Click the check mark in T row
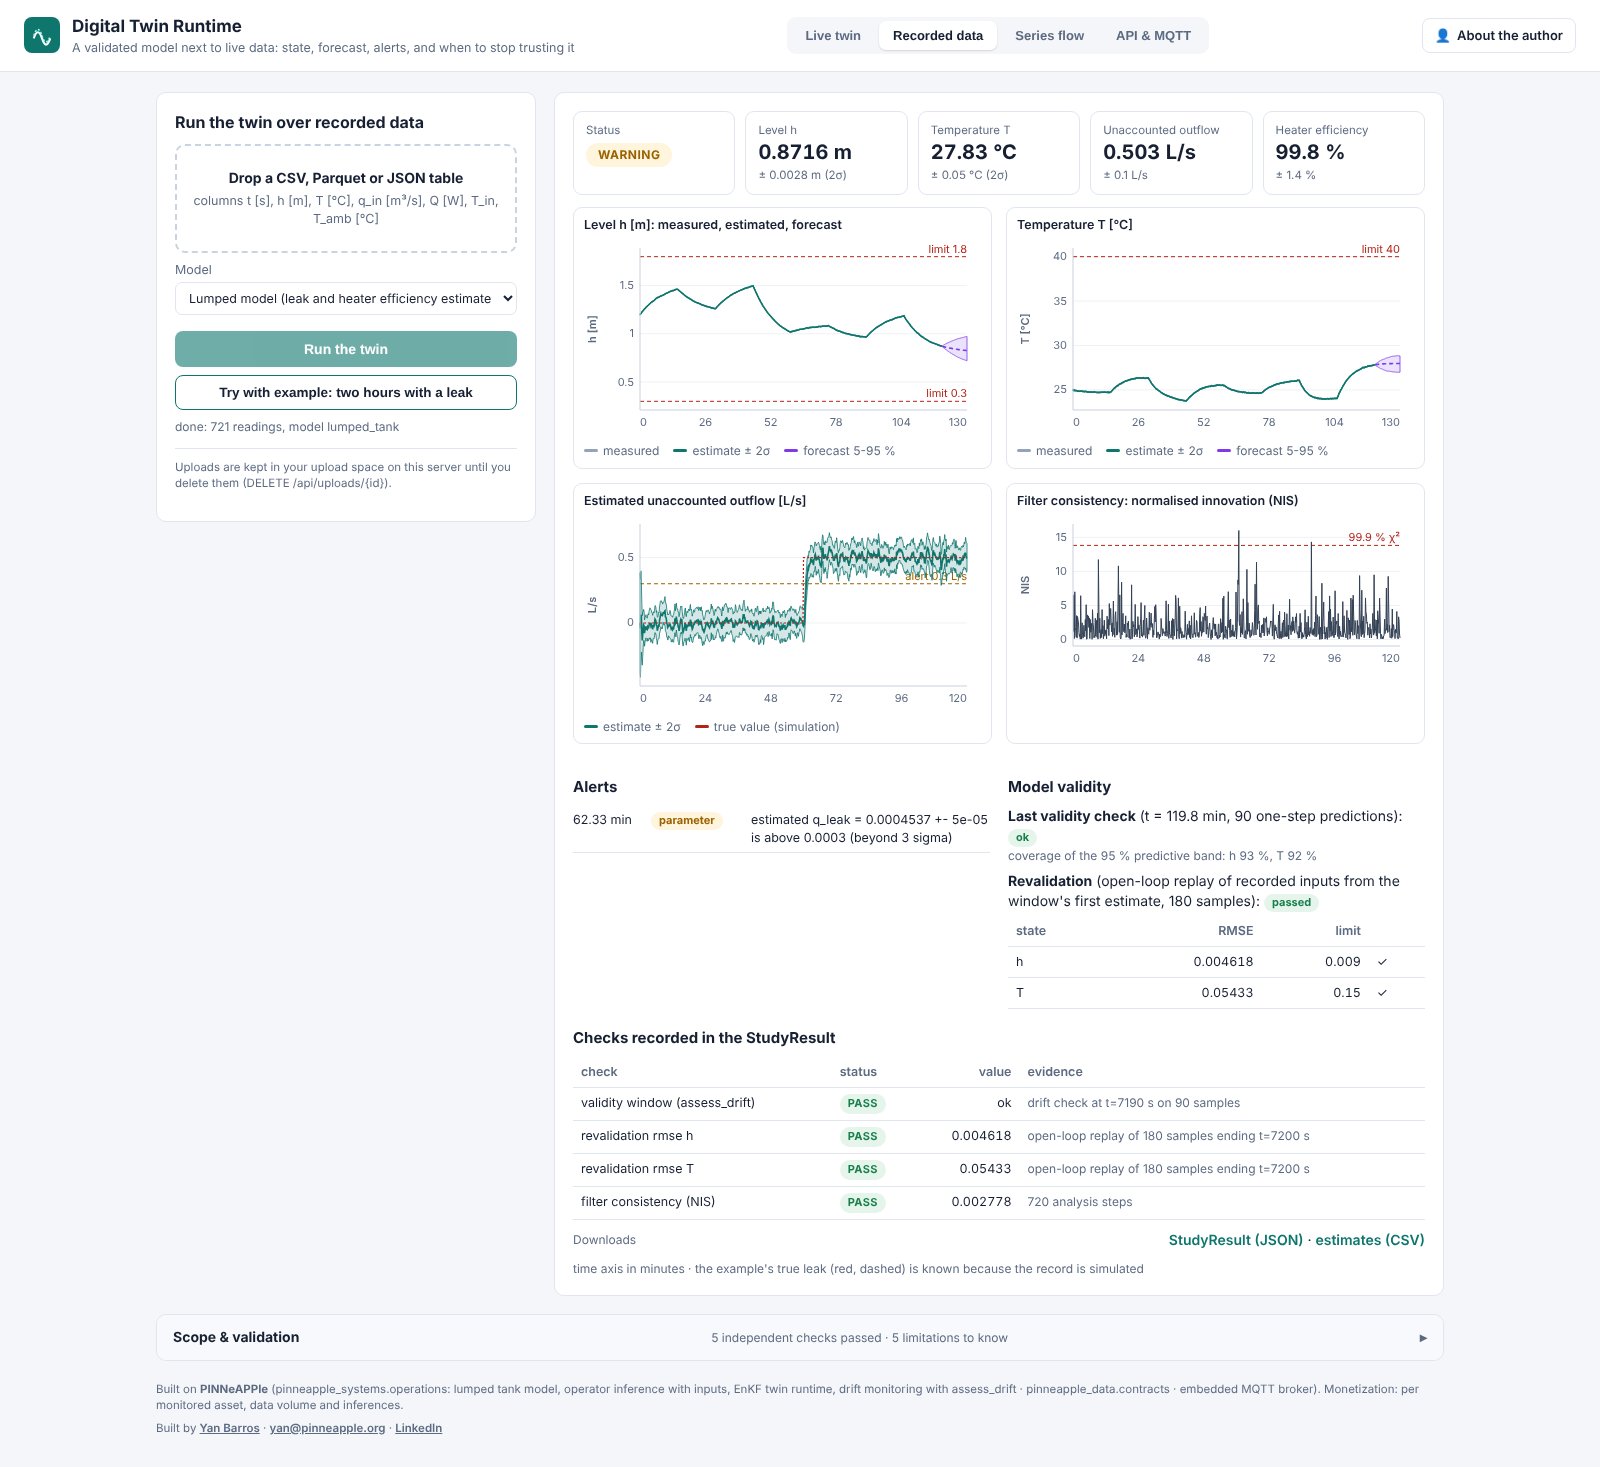Viewport: 1600px width, 1467px height. pos(1382,993)
